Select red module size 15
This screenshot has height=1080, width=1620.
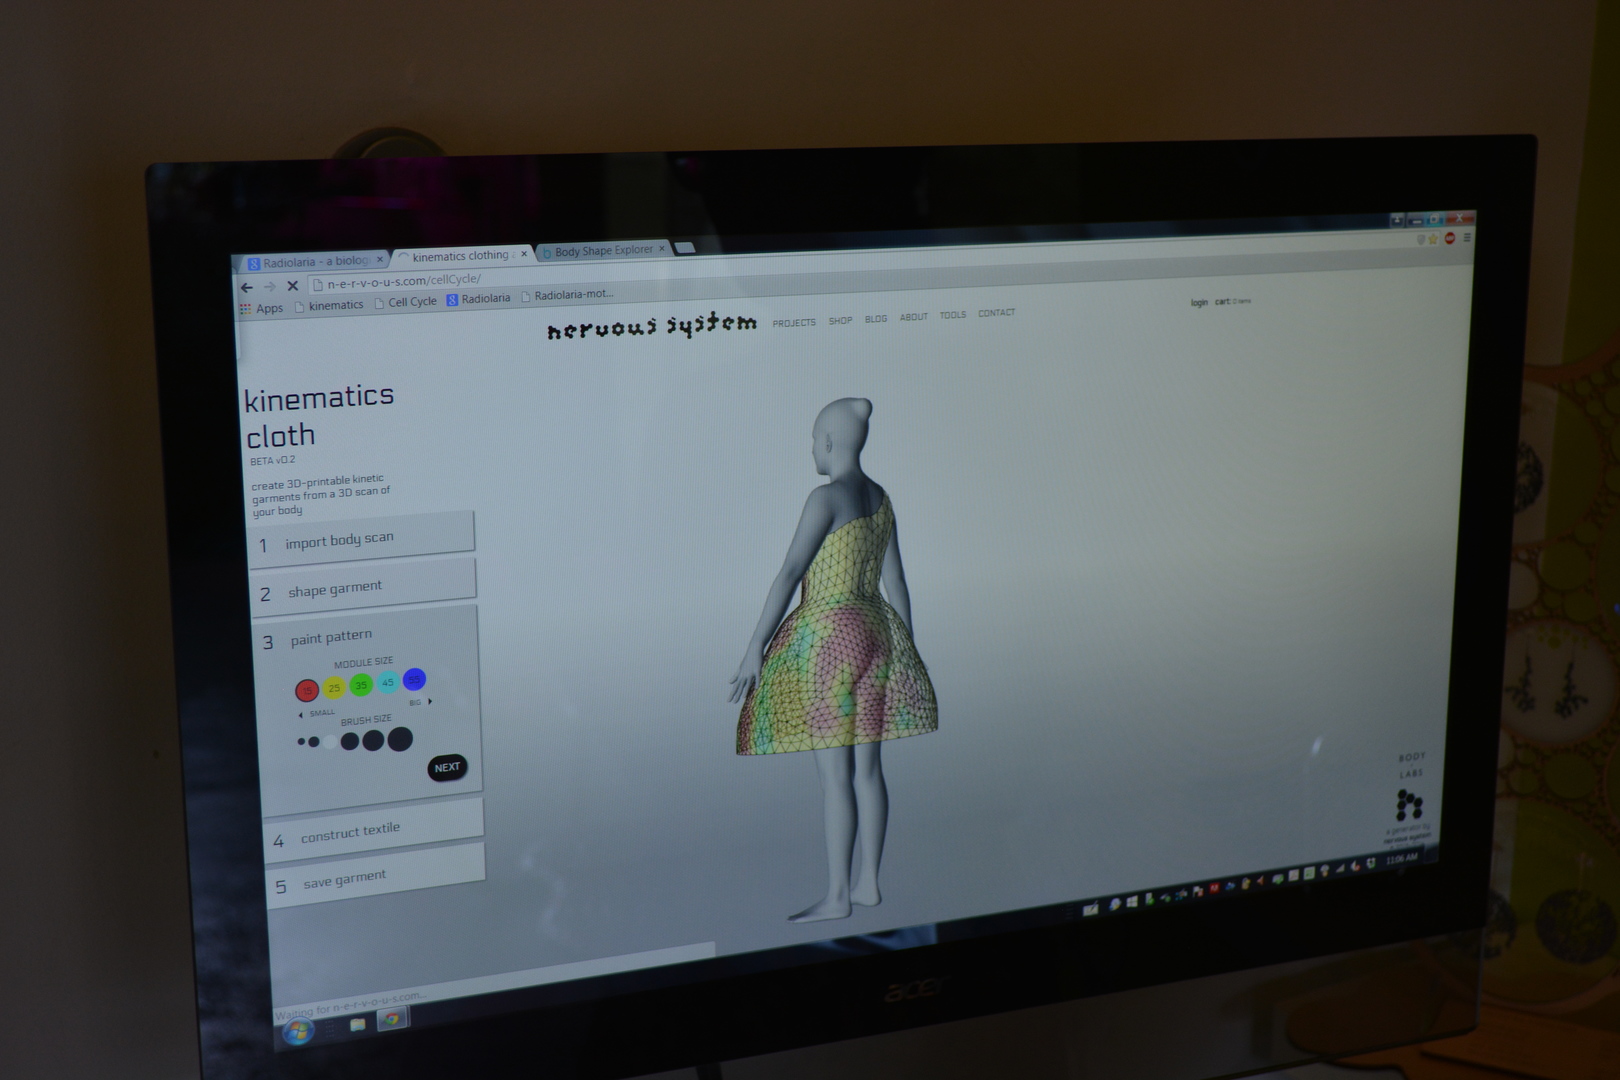point(307,690)
